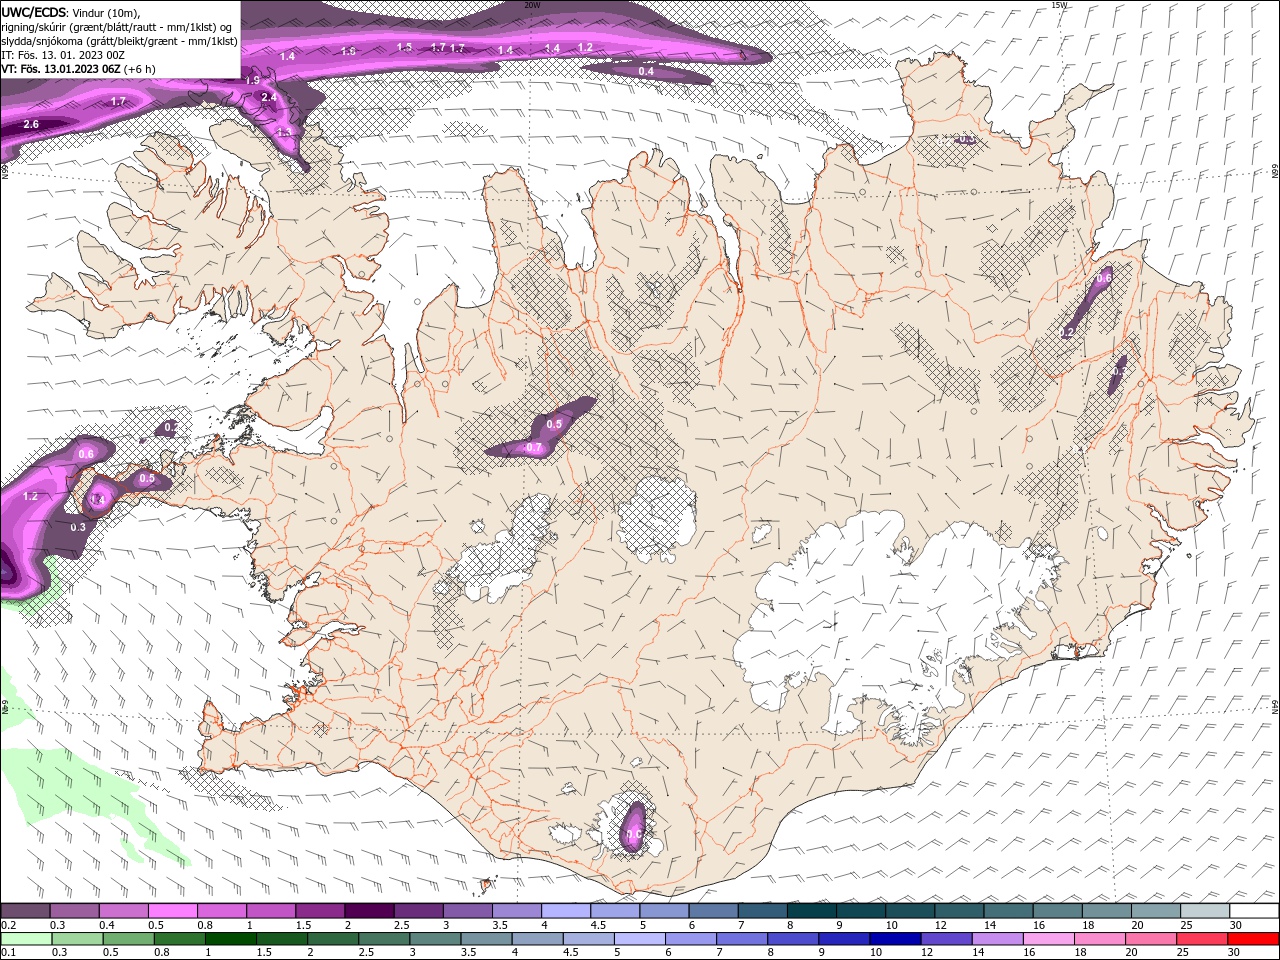This screenshot has height=960, width=1280.
Task: Select the lavender swatch between 4 and 4.5, top row
Action: [565, 910]
